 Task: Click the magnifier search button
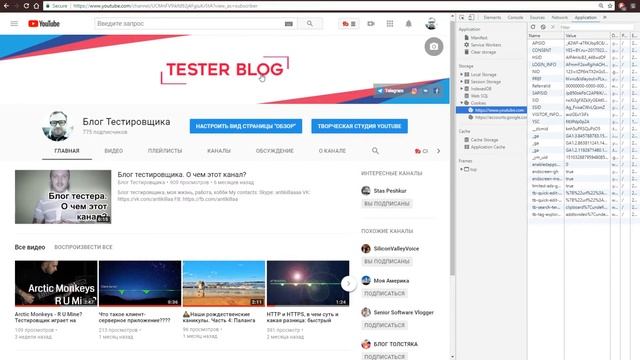(310, 24)
